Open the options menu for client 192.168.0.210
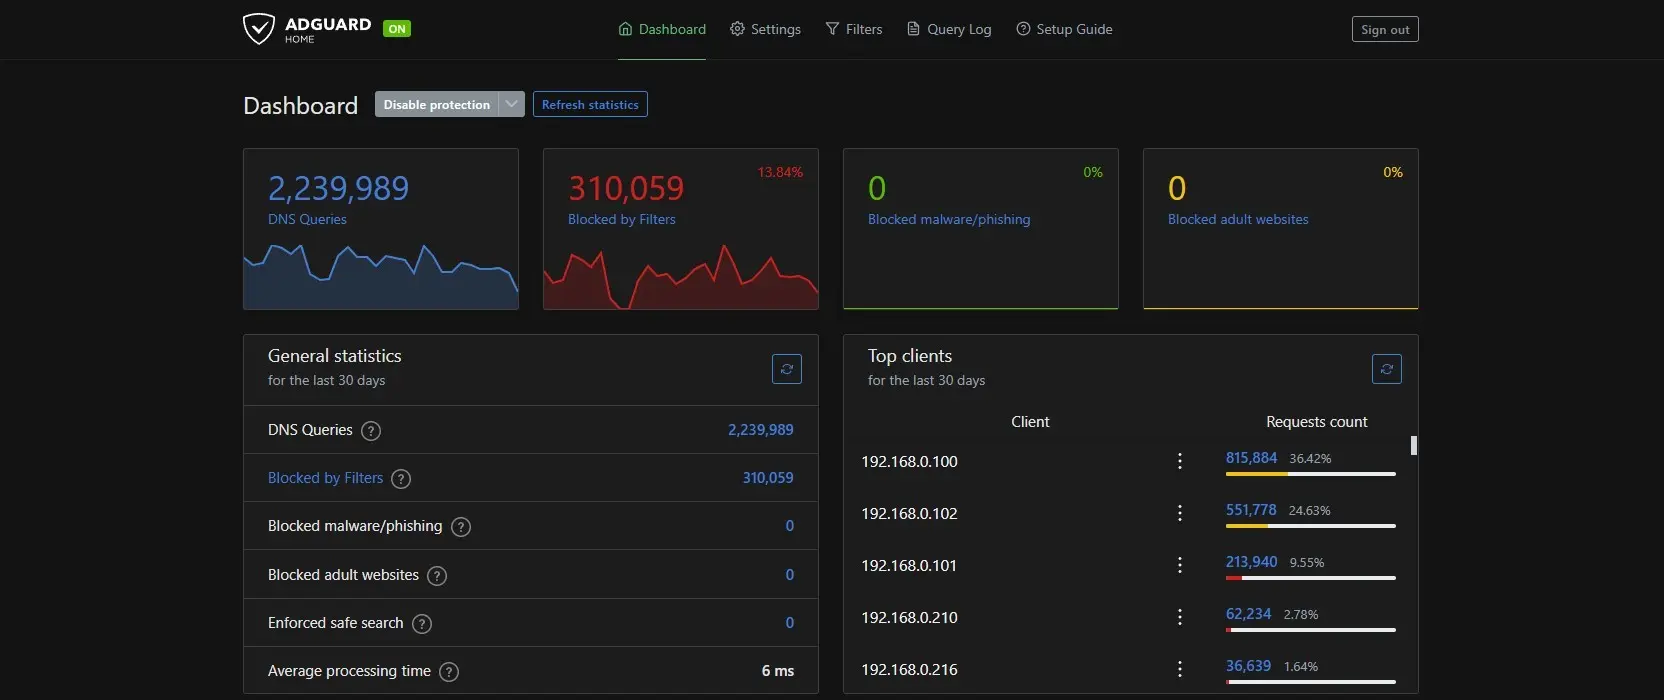The height and width of the screenshot is (700, 1664). click(x=1180, y=617)
